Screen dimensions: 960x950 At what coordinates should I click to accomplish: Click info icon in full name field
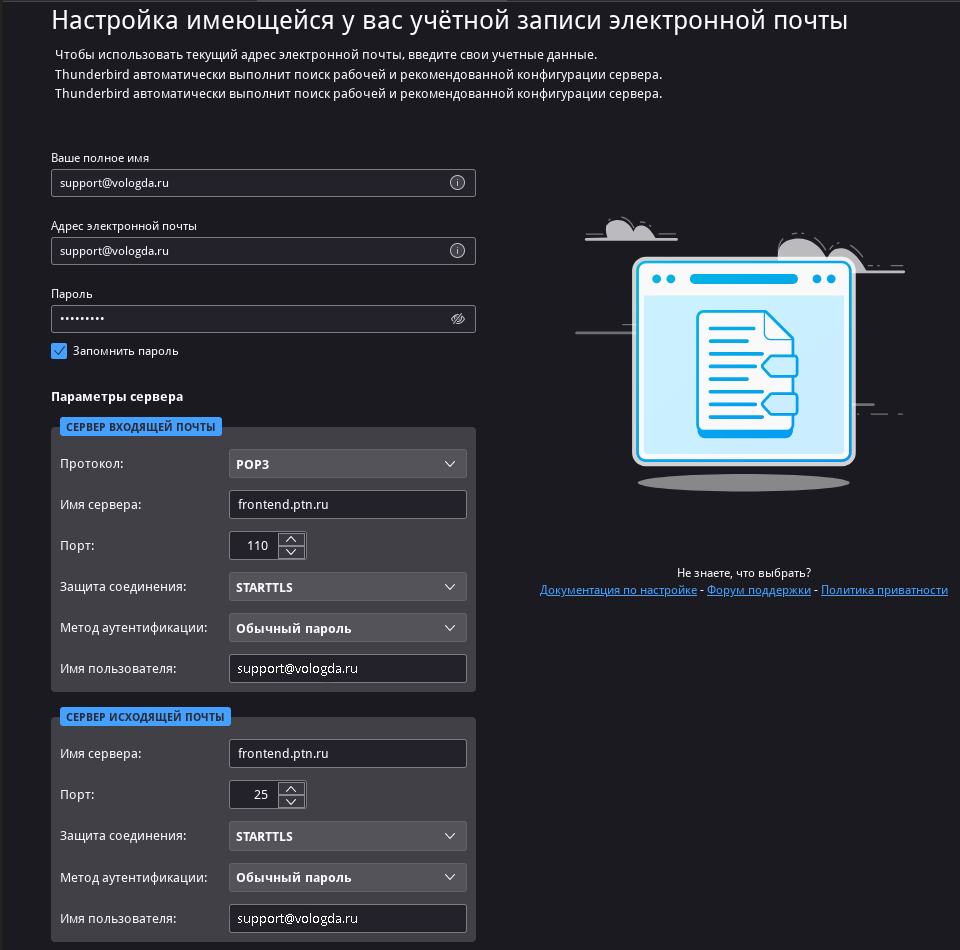click(458, 183)
